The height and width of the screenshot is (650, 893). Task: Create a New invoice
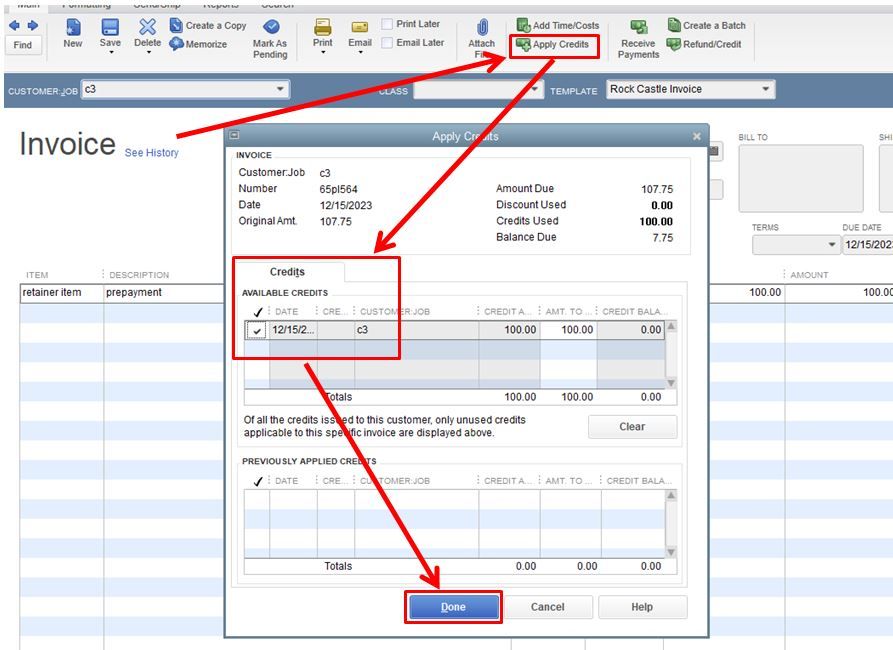[73, 33]
